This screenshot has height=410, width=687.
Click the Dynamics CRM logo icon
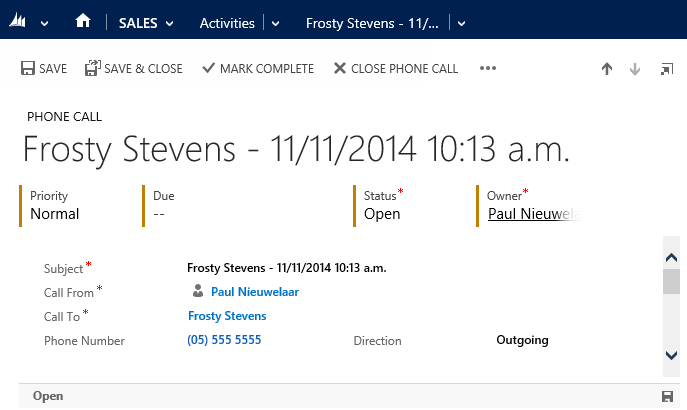click(x=18, y=22)
